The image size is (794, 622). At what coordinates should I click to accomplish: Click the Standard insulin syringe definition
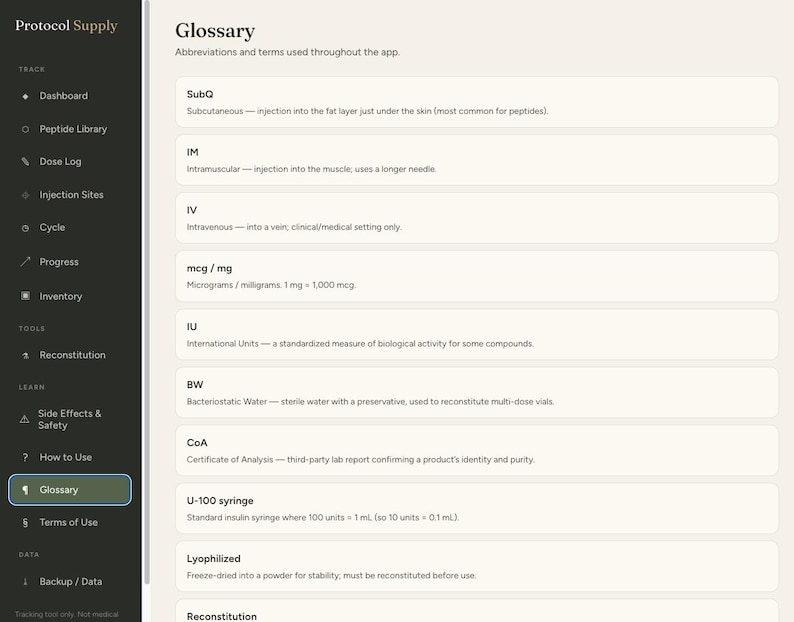coord(323,518)
